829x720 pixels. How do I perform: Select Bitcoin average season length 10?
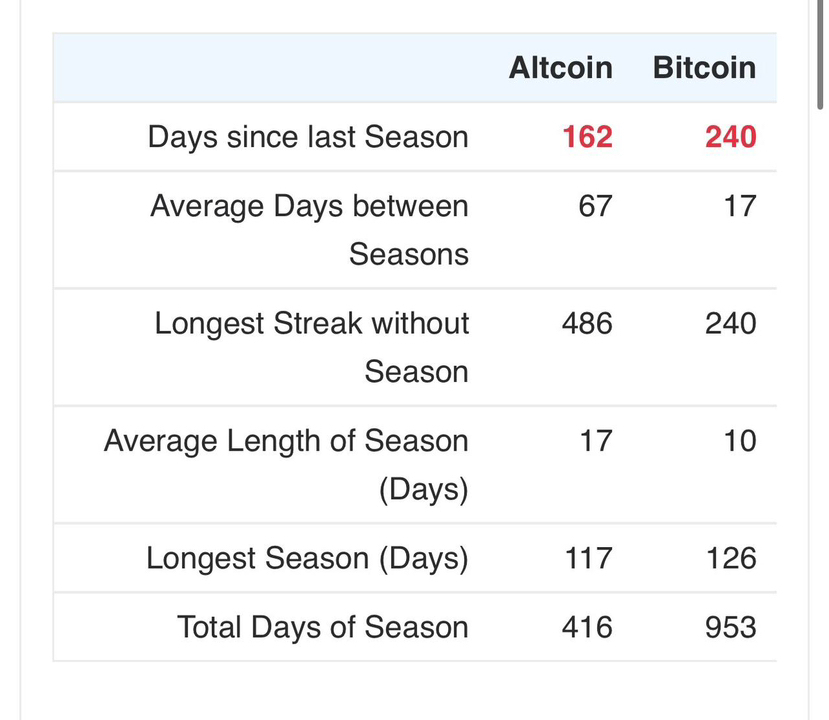click(x=740, y=441)
